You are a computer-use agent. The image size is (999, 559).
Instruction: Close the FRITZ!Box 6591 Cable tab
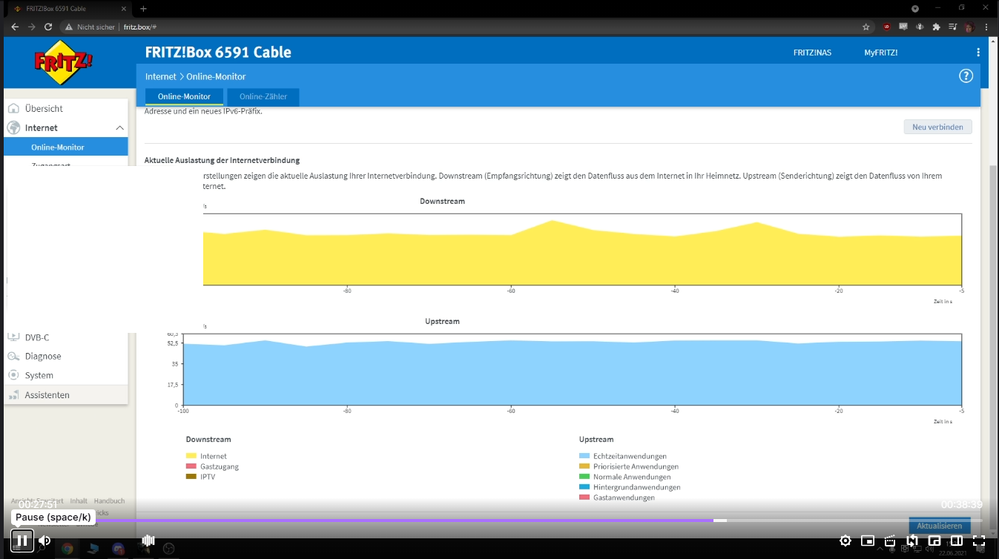coord(124,9)
